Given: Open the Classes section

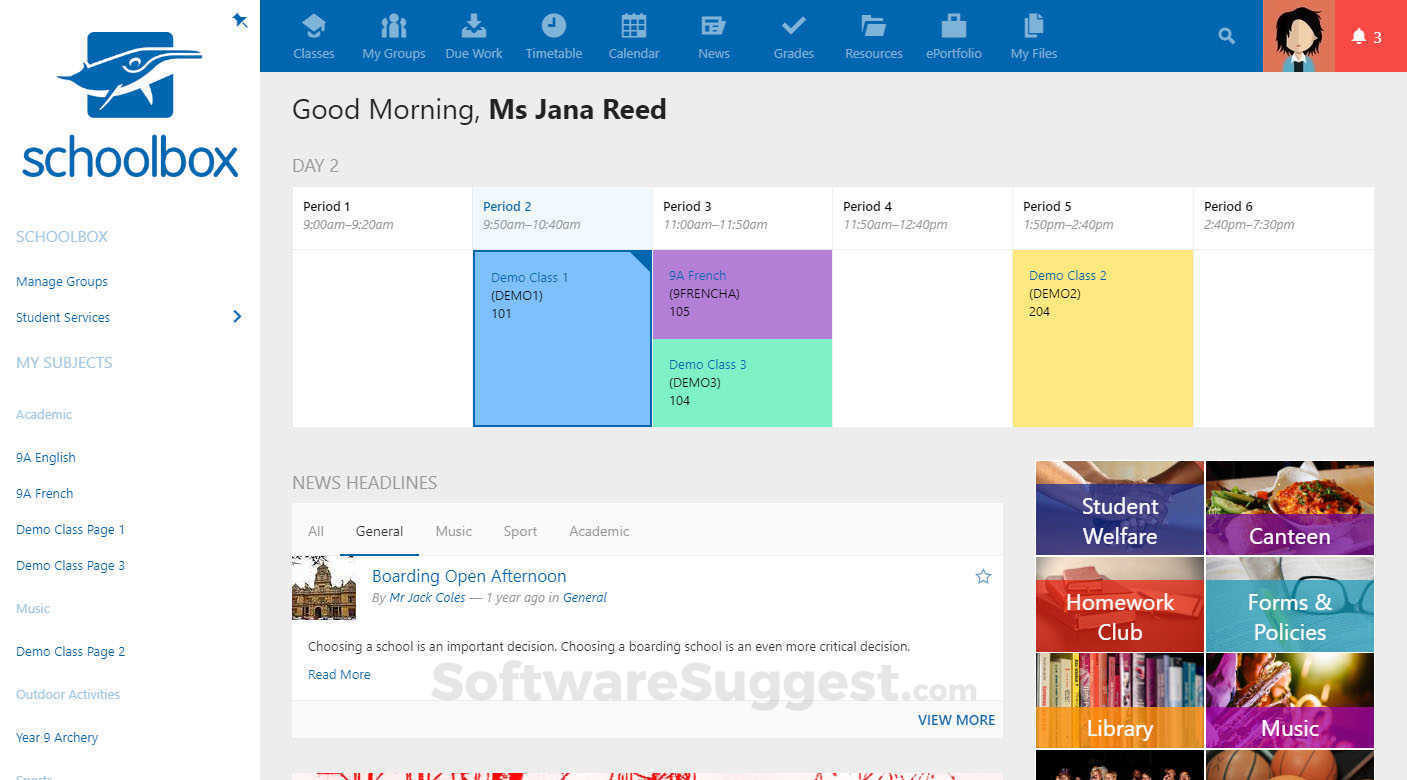Looking at the screenshot, I should (x=313, y=36).
